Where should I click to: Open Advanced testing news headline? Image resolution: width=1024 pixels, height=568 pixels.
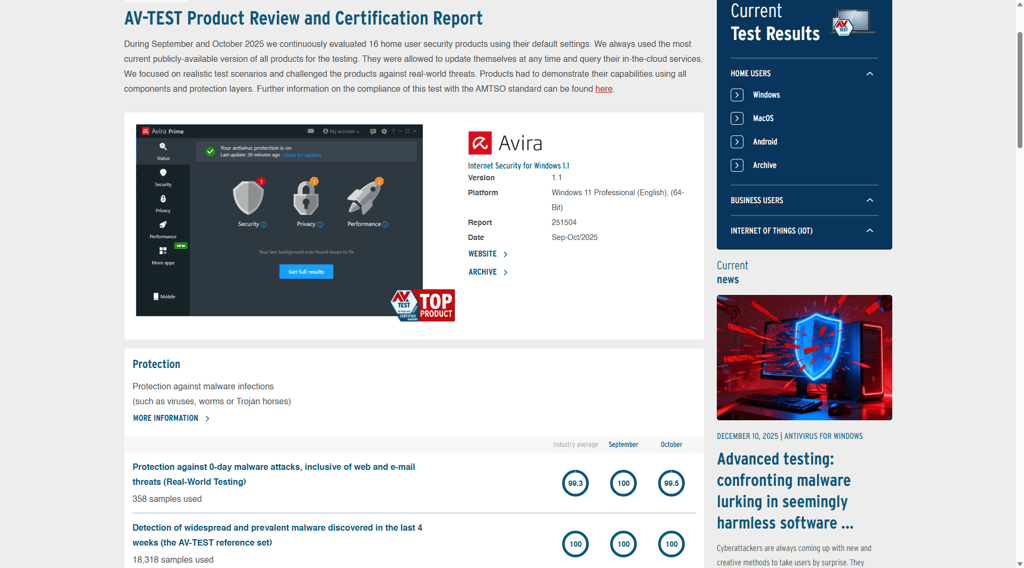(785, 491)
